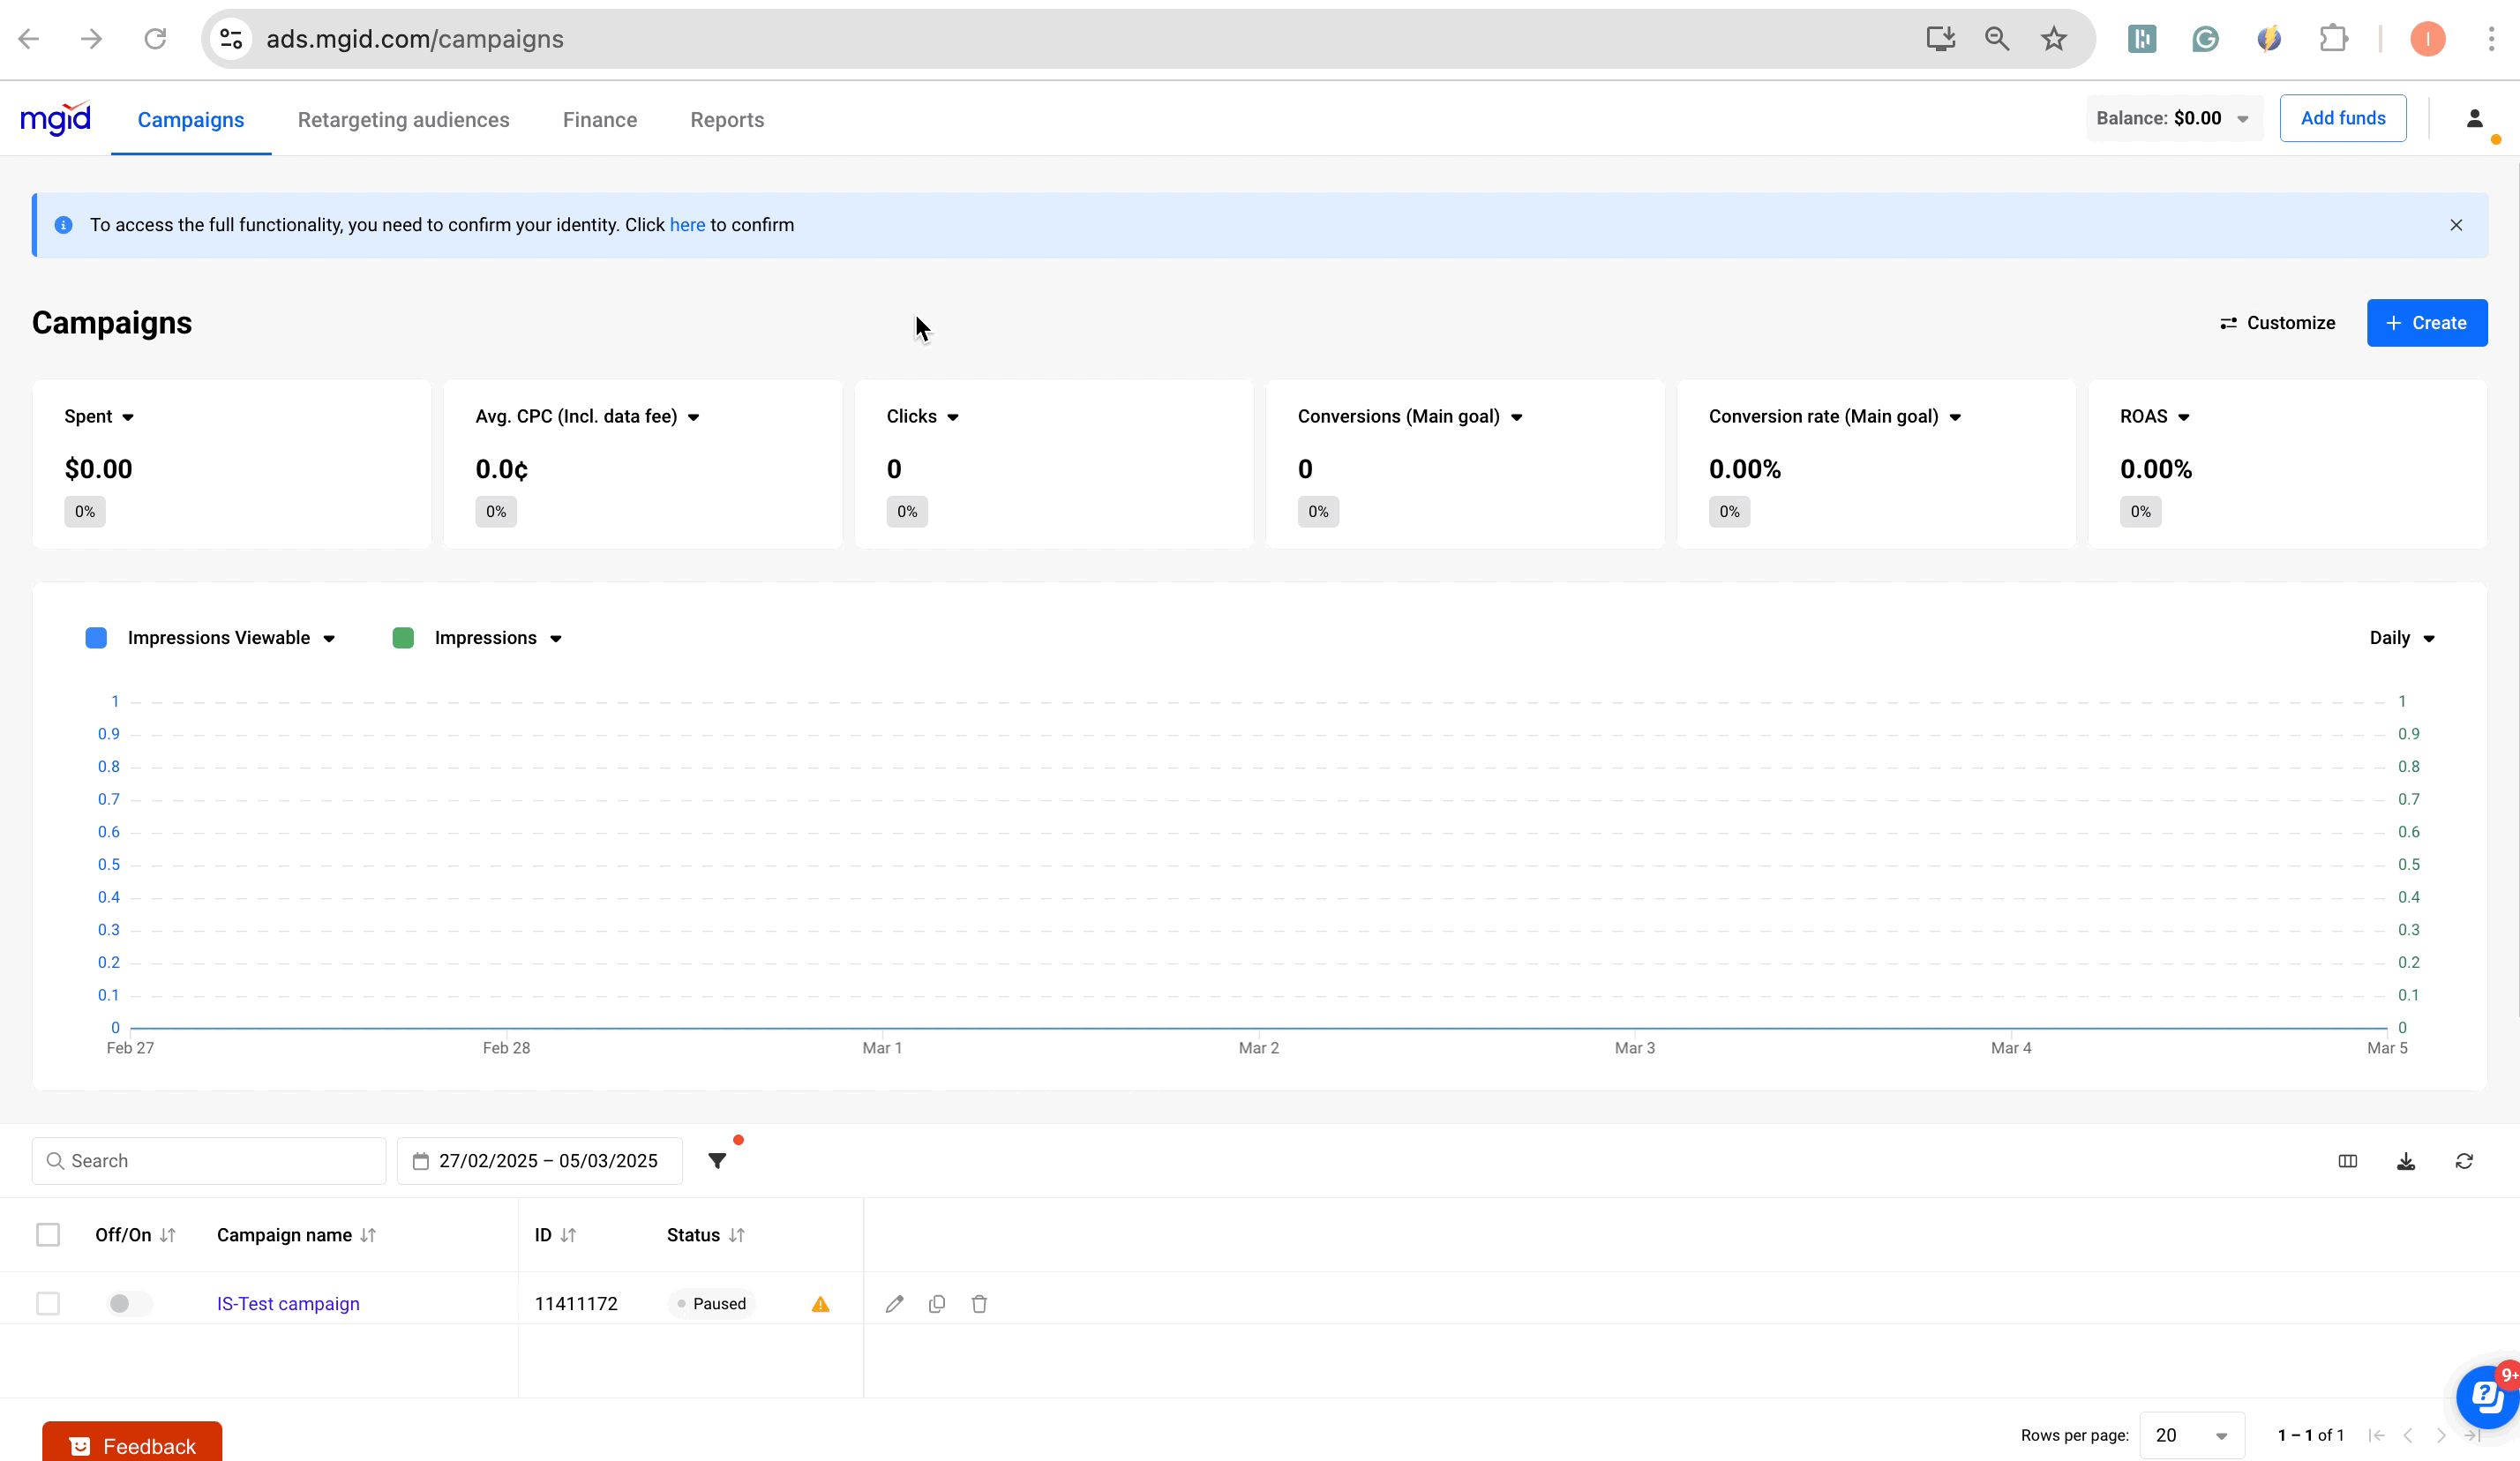This screenshot has height=1461, width=2520.
Task: Duplicate the campaign using the copy icon
Action: click(x=936, y=1303)
